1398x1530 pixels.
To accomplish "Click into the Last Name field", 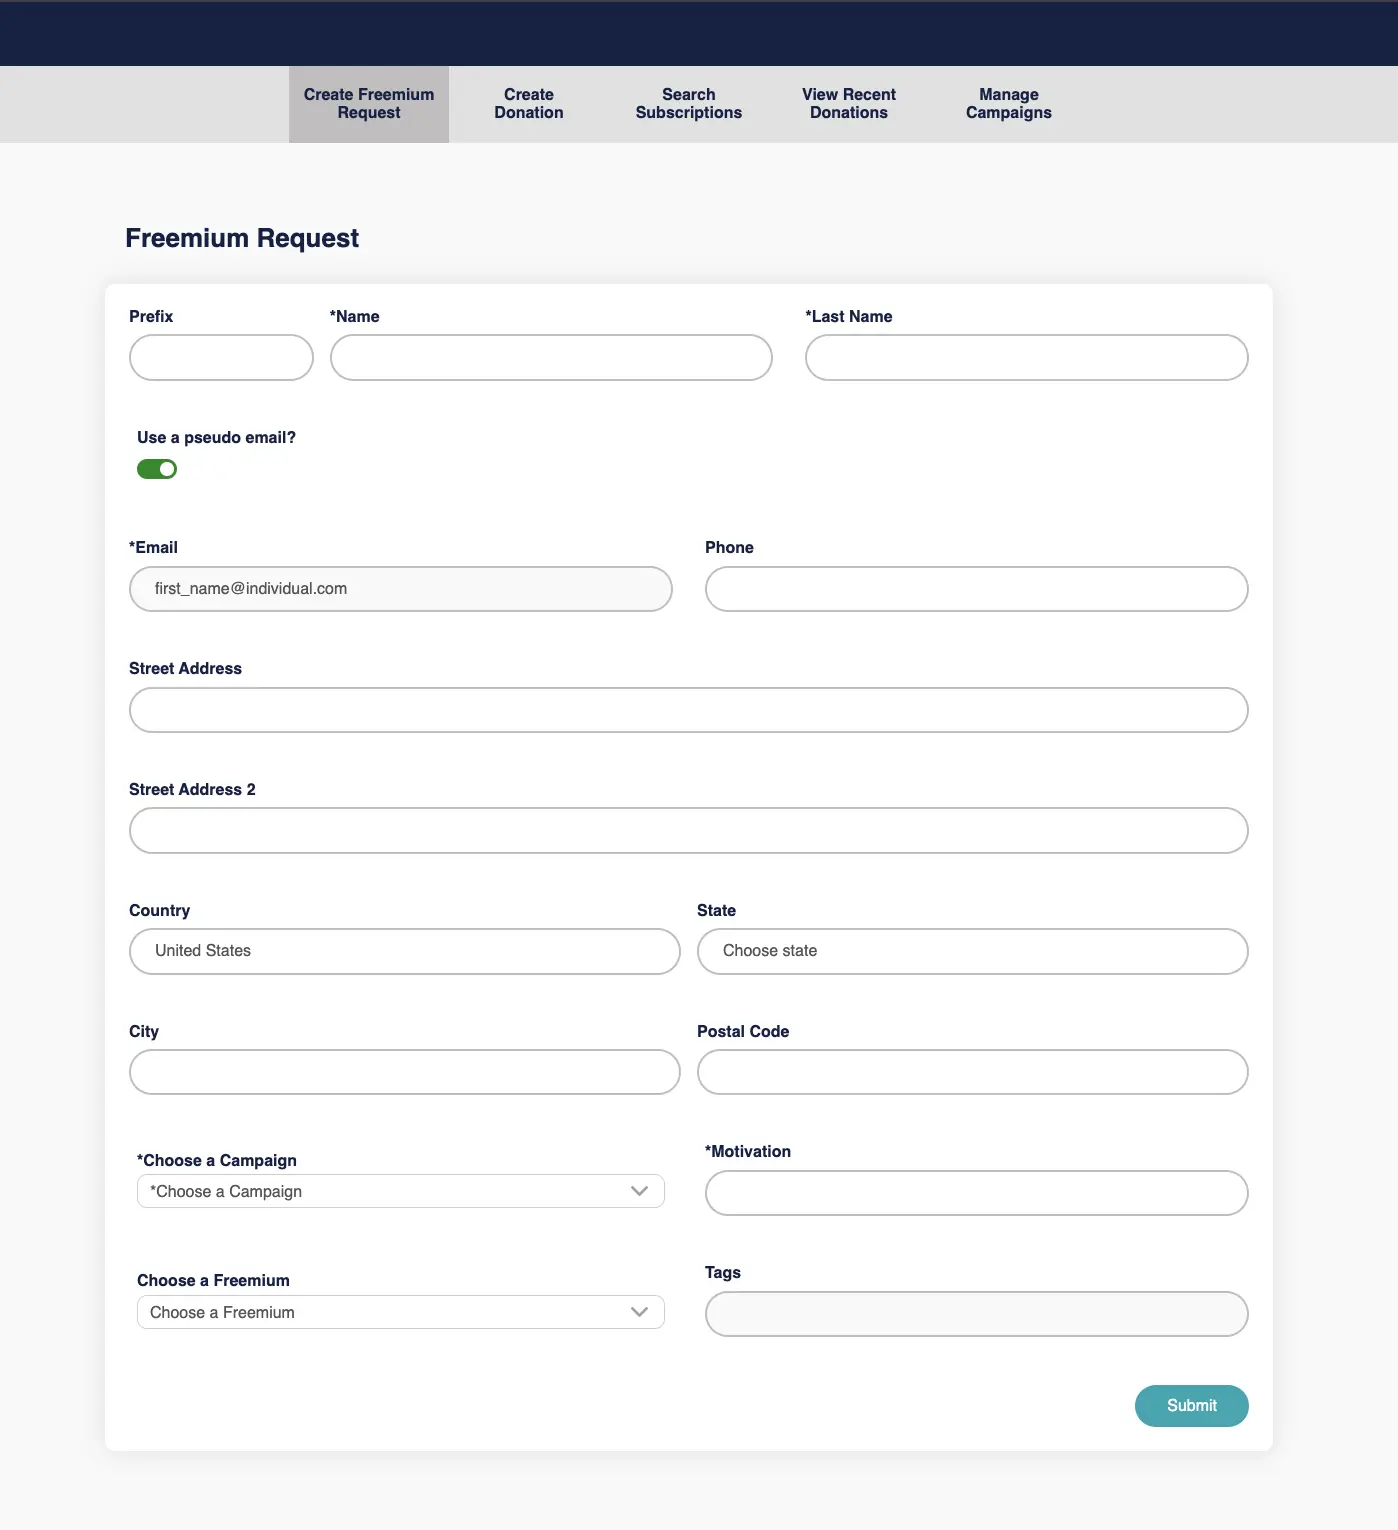I will click(1026, 358).
